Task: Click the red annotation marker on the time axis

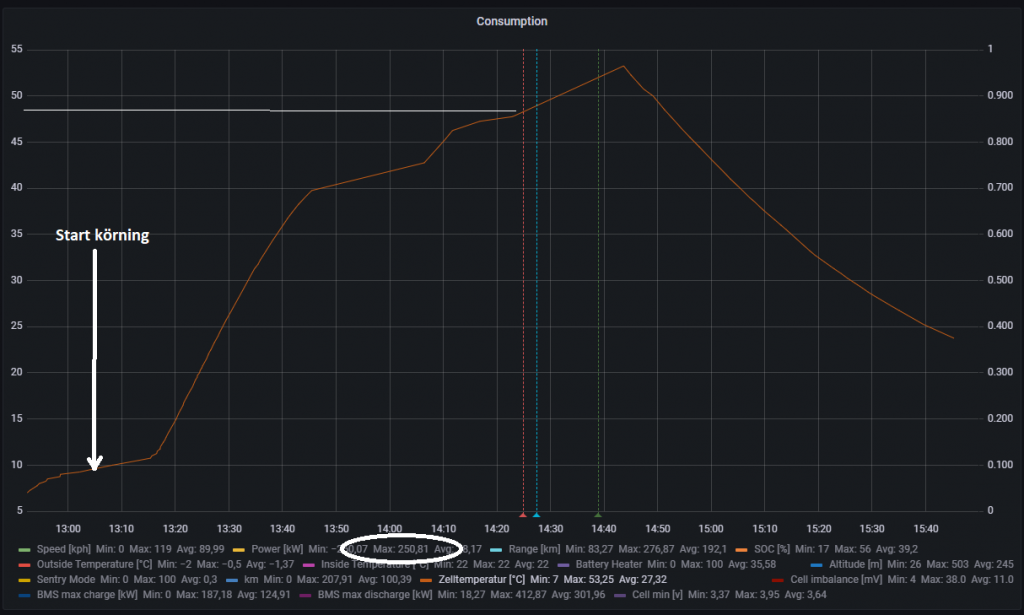Action: 523,515
